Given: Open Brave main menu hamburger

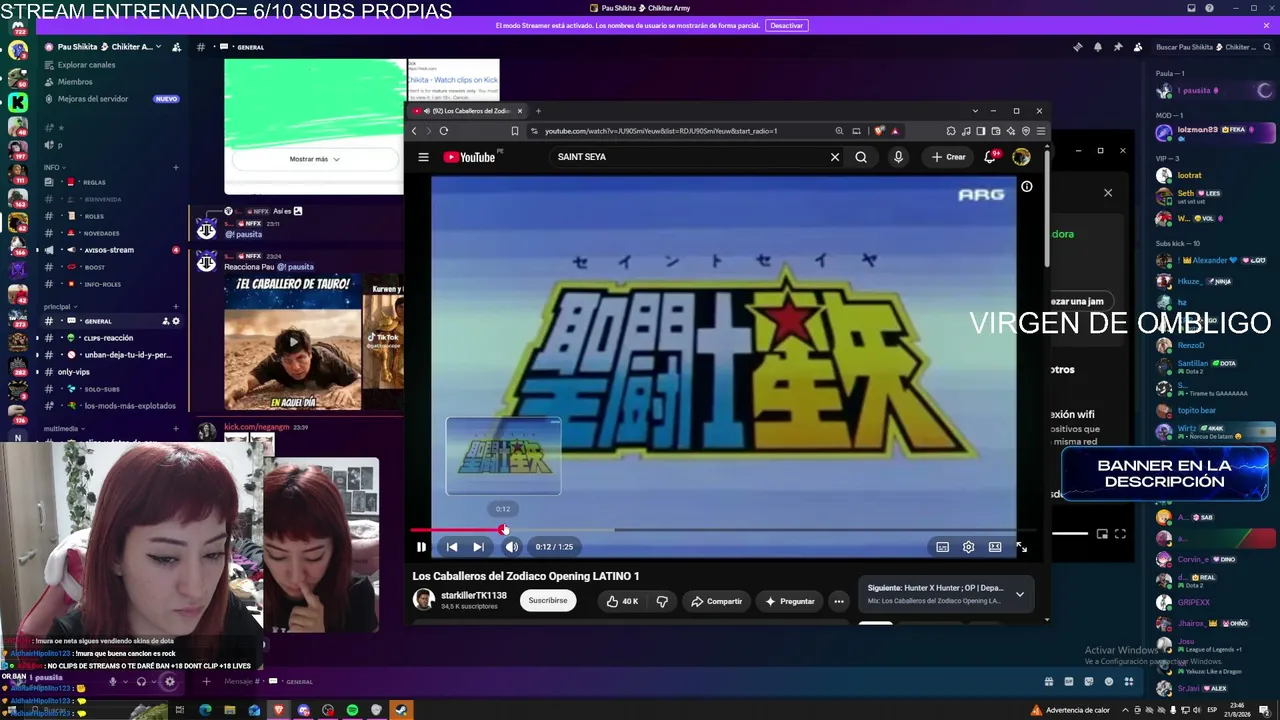Looking at the screenshot, I should pyautogui.click(x=1041, y=131).
